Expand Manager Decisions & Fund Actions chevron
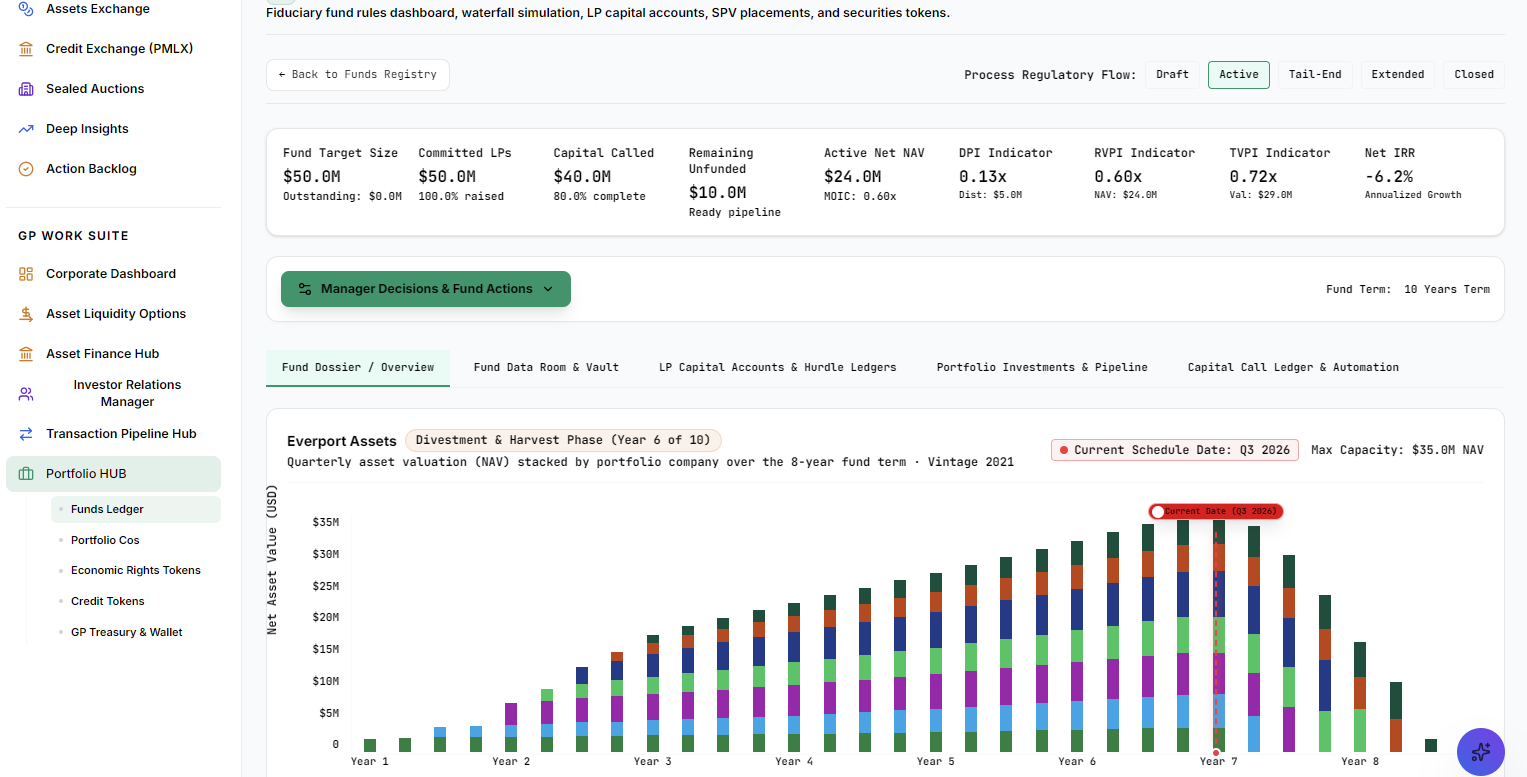The image size is (1527, 777). click(548, 289)
